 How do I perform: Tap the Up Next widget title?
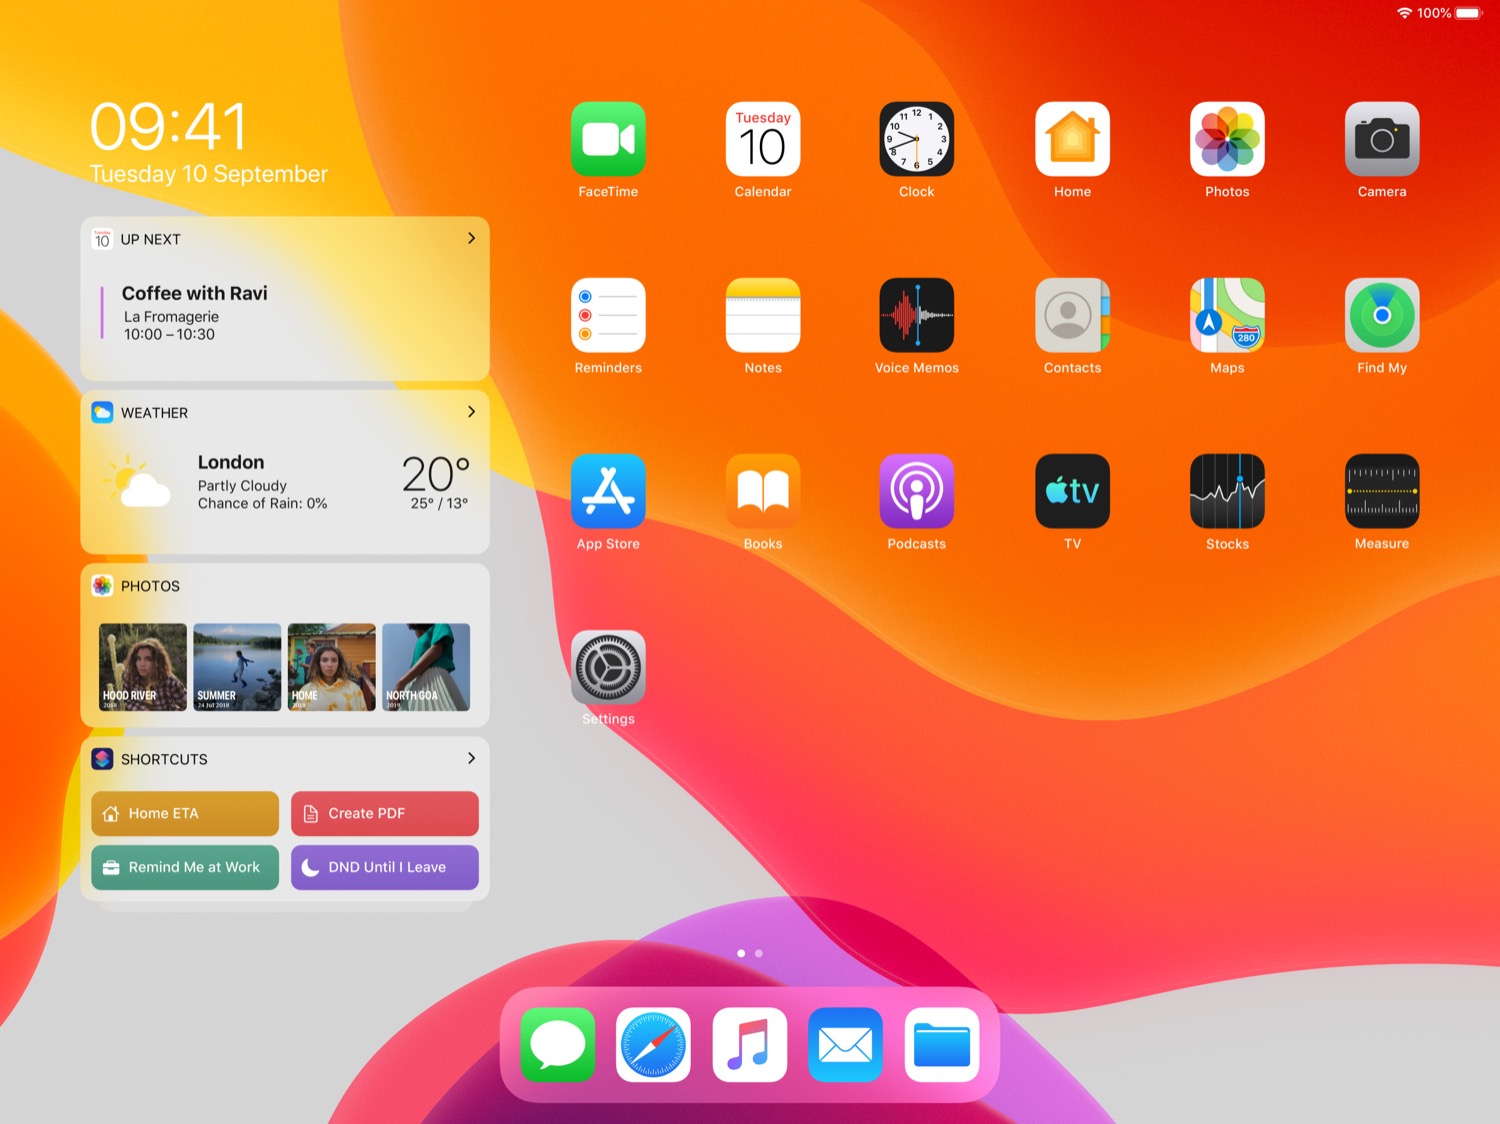(151, 239)
